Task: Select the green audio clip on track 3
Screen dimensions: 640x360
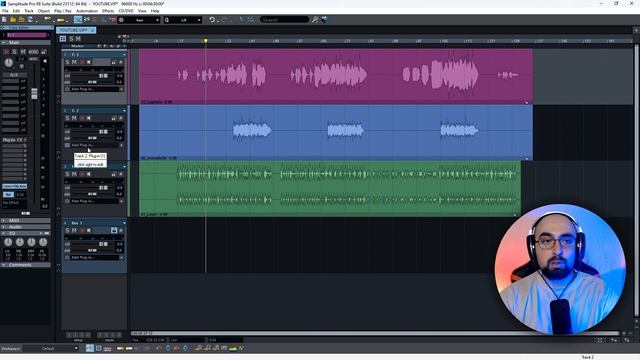Action: click(x=330, y=188)
